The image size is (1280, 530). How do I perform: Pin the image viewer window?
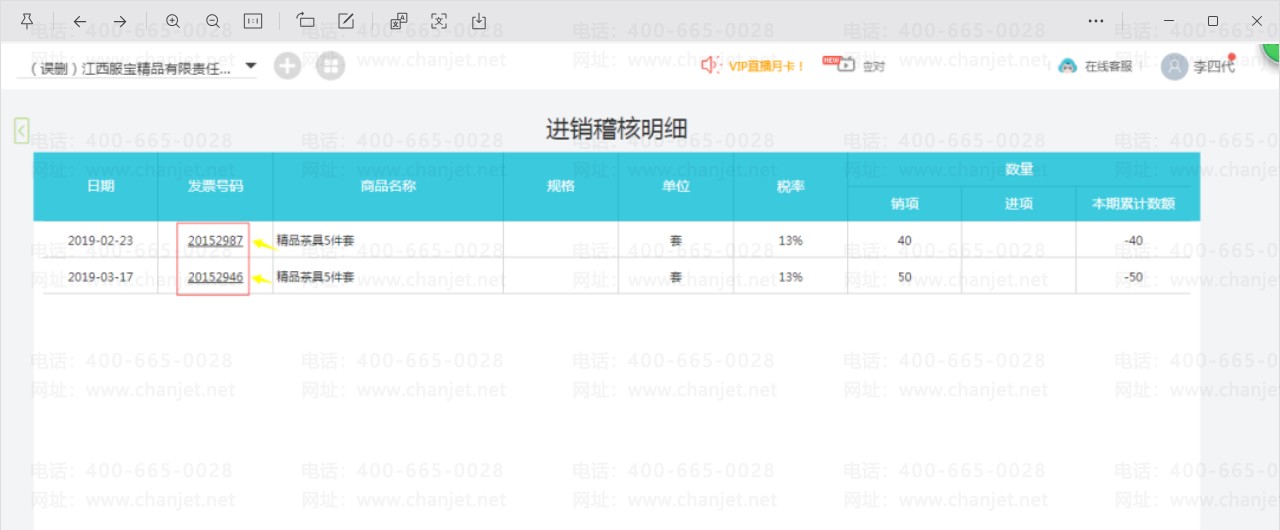pyautogui.click(x=27, y=21)
